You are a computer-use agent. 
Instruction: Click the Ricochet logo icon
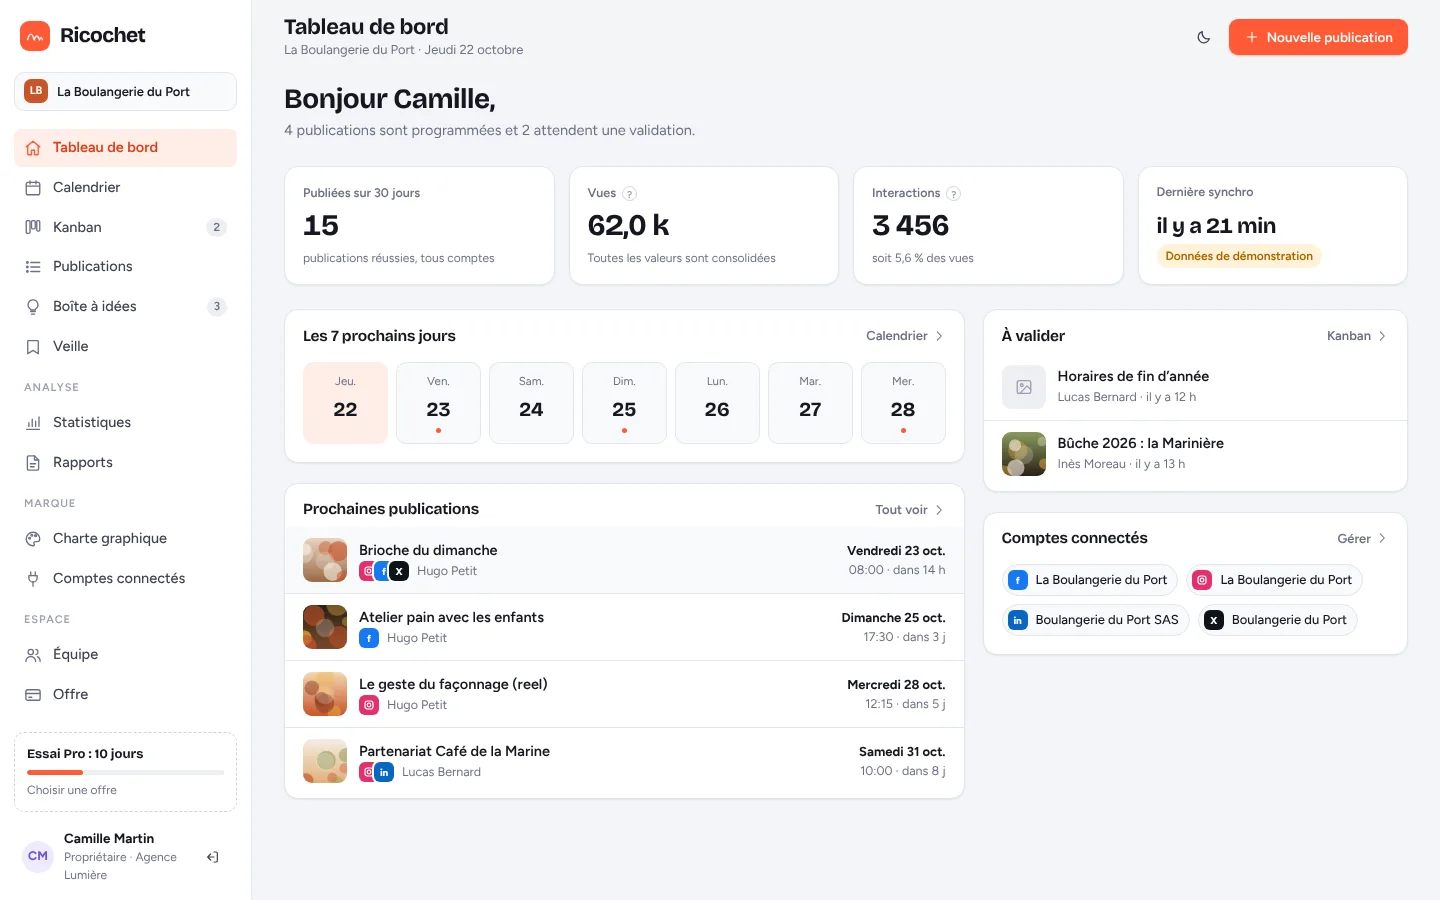coord(35,36)
